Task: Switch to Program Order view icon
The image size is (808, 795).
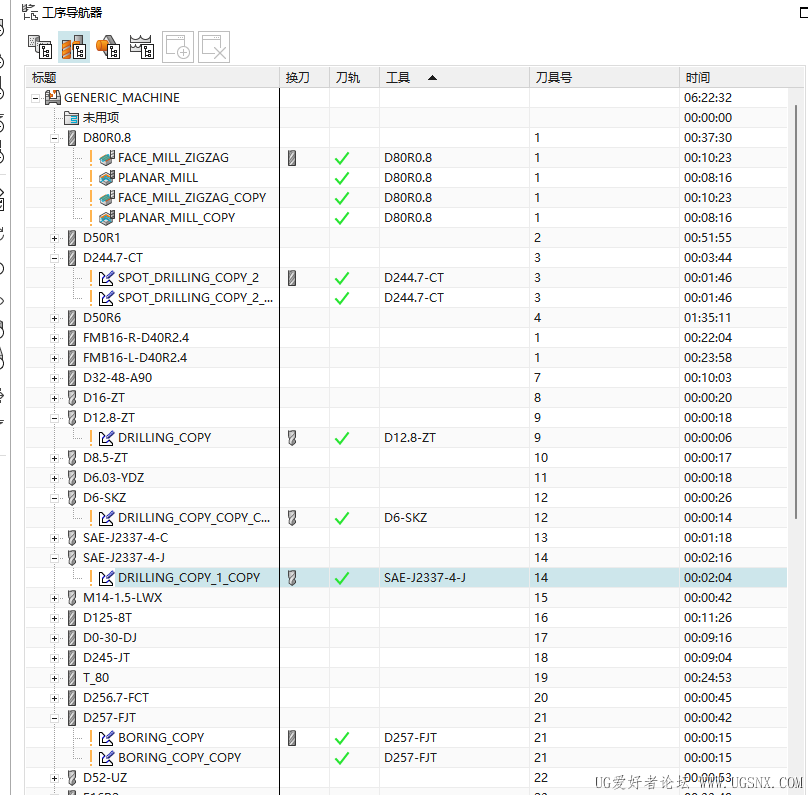Action: point(39,46)
